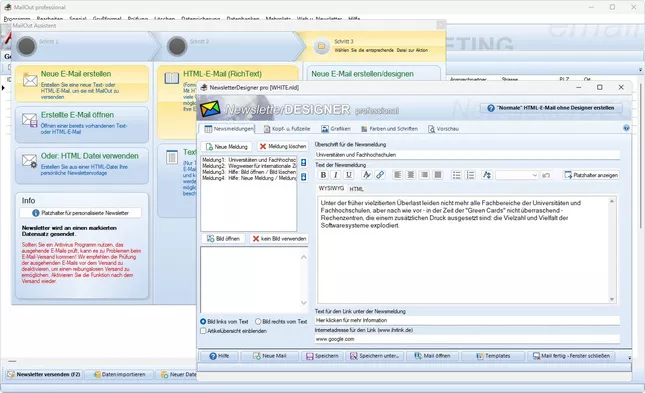This screenshot has height=393, width=645.
Task: Underline the selected news text
Action: tap(349, 175)
